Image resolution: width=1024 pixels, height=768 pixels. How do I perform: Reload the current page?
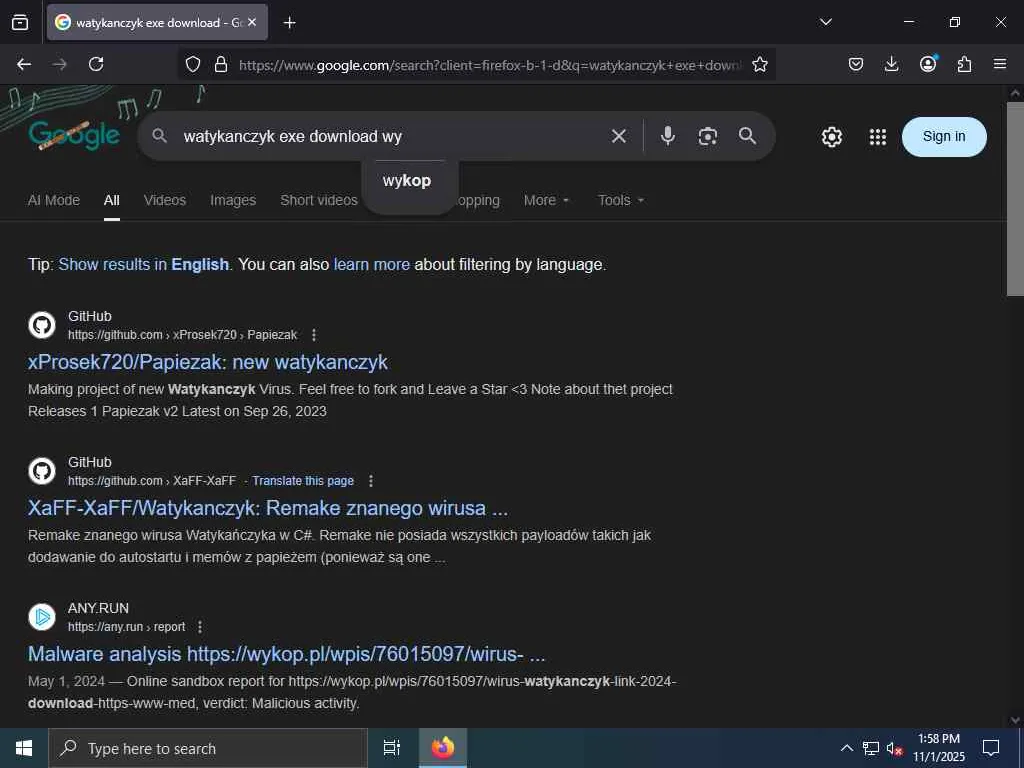(x=96, y=64)
